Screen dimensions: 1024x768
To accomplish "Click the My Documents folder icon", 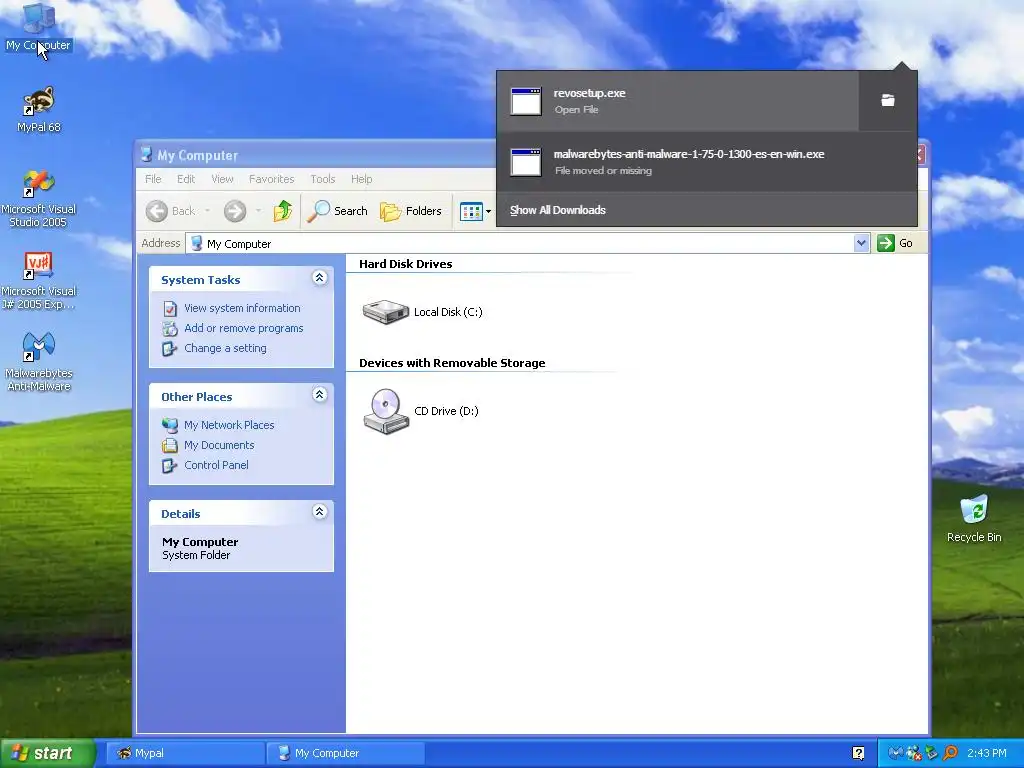I will tap(170, 445).
